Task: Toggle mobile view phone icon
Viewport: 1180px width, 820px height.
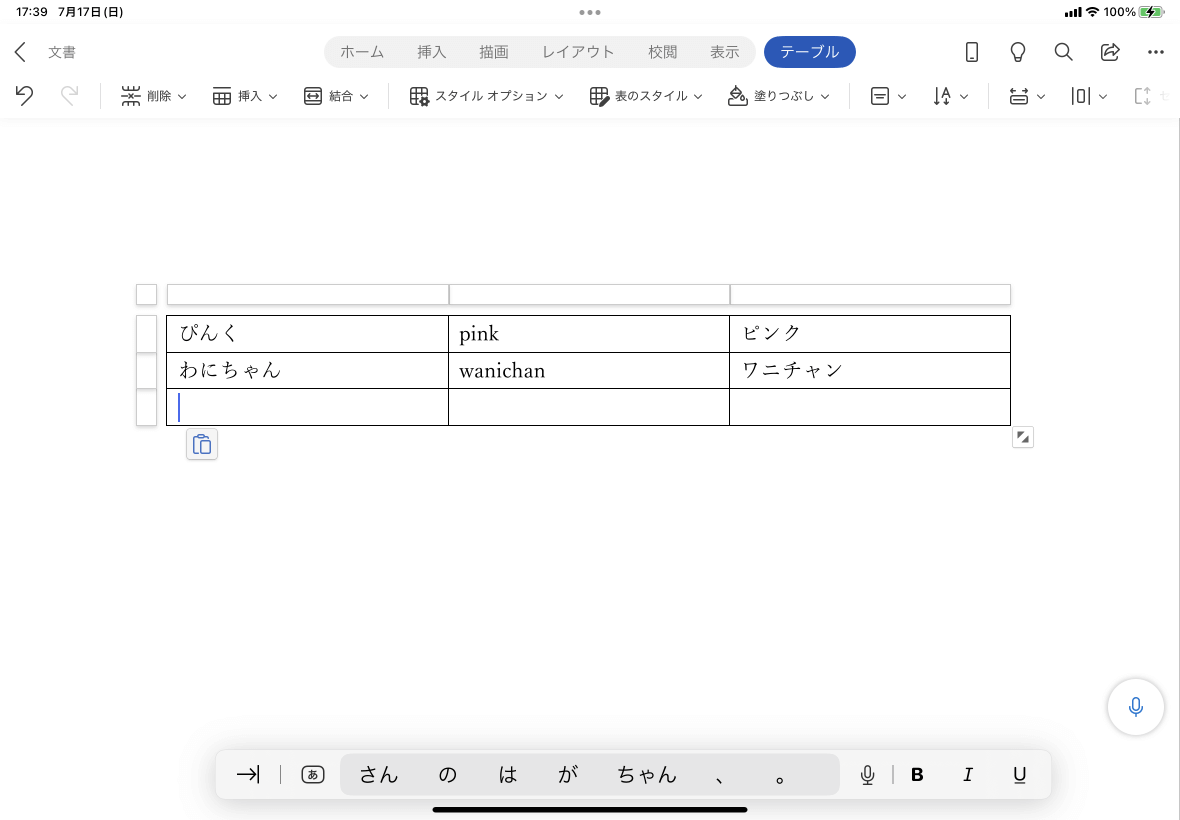Action: pos(972,52)
